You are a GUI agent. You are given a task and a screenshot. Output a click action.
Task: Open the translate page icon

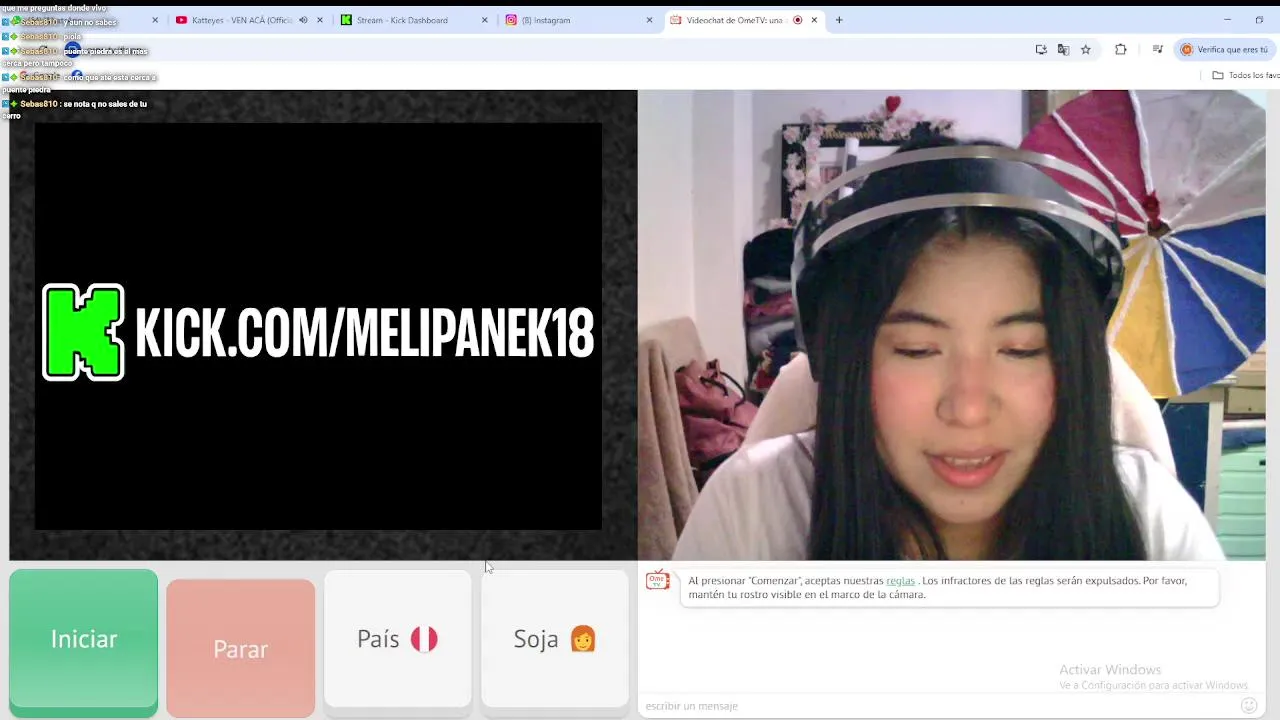(1063, 49)
